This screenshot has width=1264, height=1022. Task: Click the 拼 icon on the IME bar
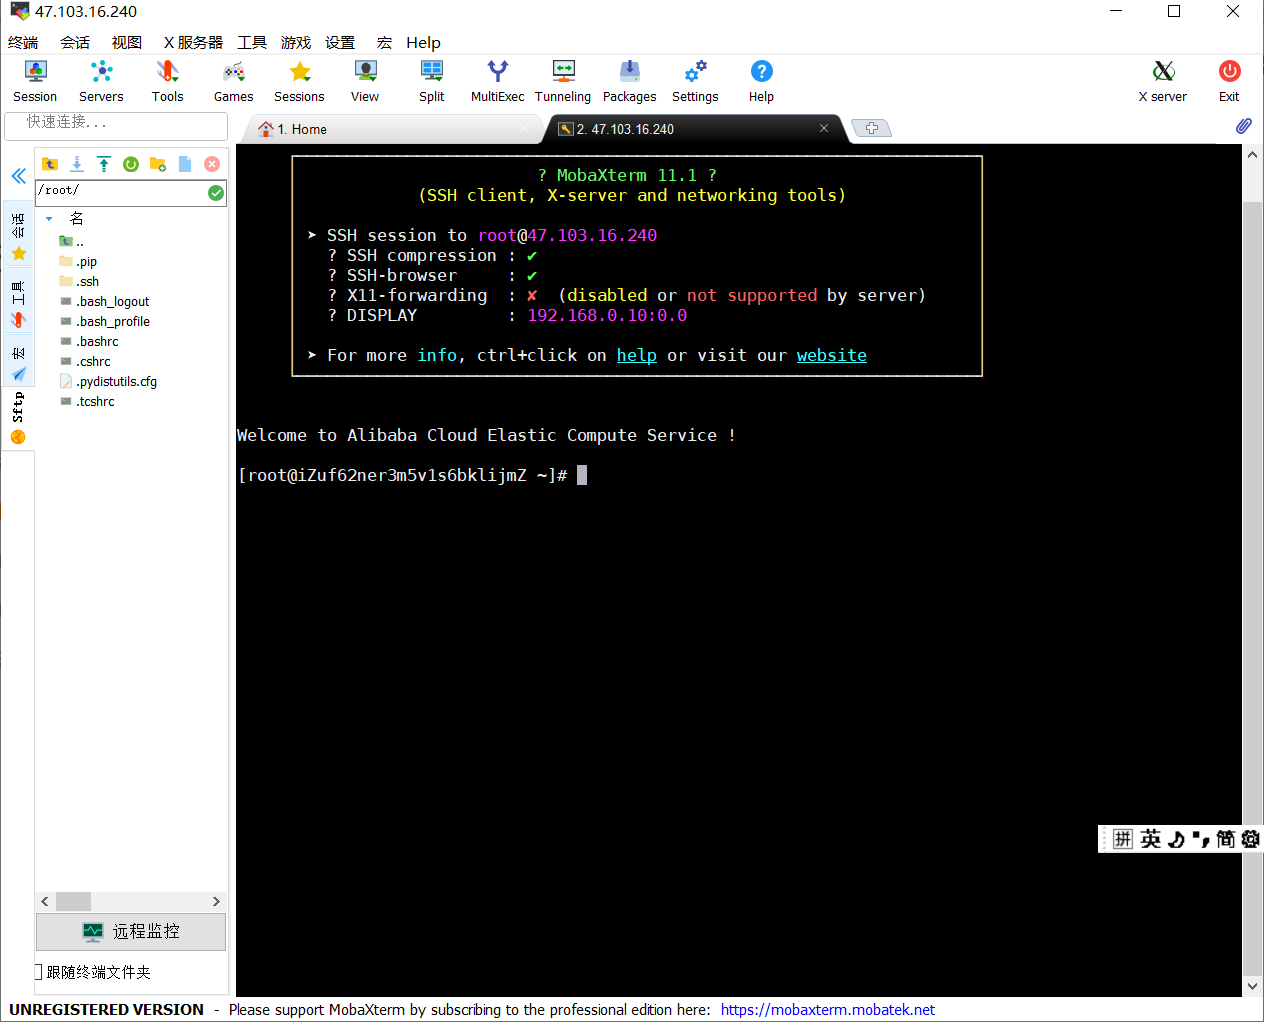(x=1123, y=839)
